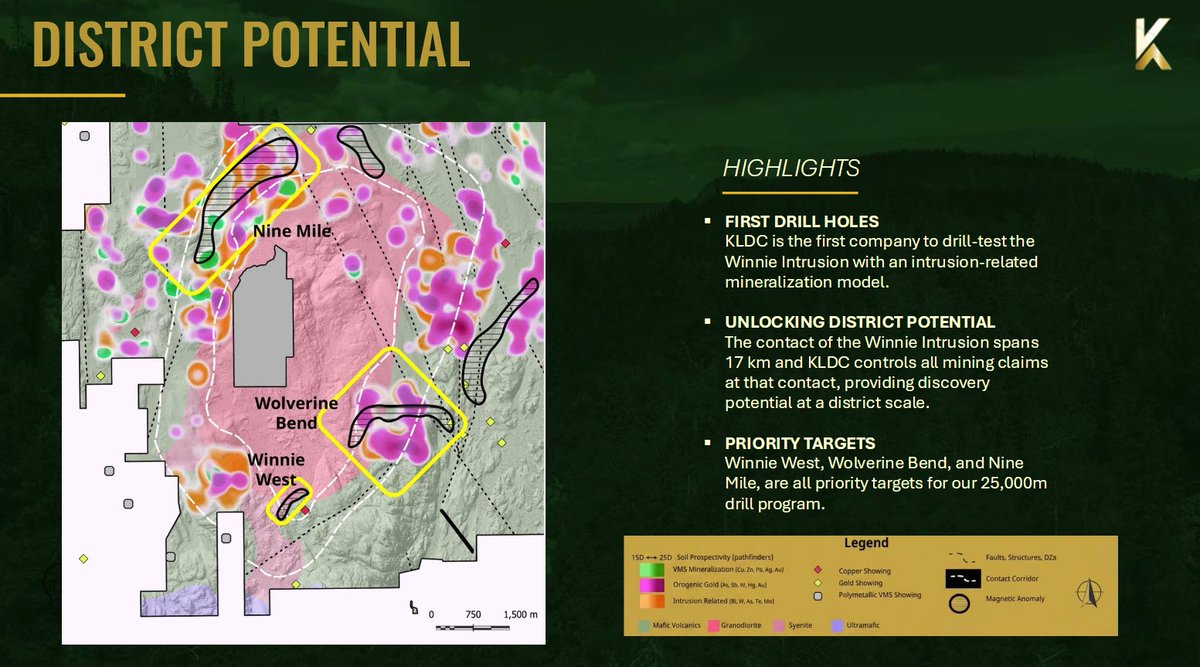Select the Gold Showing yellow diamond legend icon
Screen dimensions: 1200x667
pos(818,582)
